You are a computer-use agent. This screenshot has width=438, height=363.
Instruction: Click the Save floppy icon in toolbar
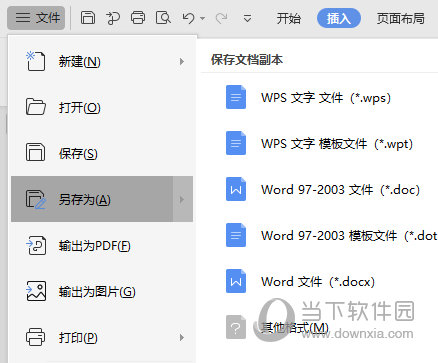88,18
